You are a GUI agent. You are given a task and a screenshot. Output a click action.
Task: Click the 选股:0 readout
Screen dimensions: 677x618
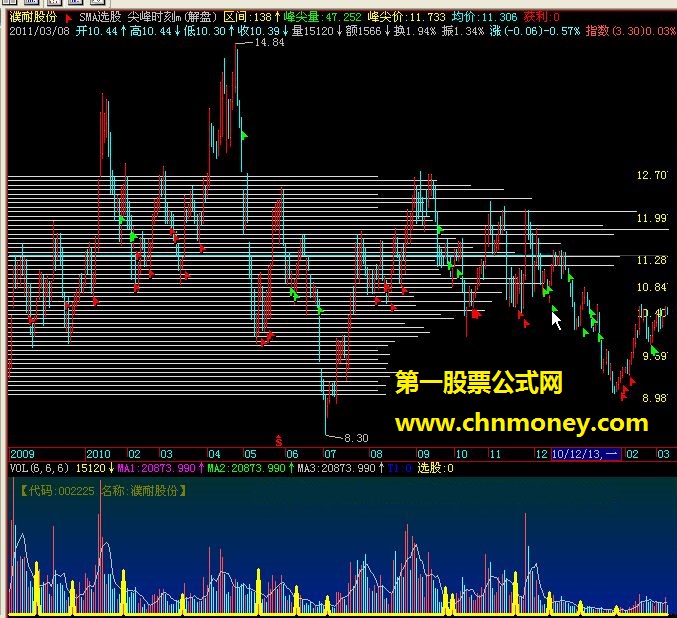(436, 469)
